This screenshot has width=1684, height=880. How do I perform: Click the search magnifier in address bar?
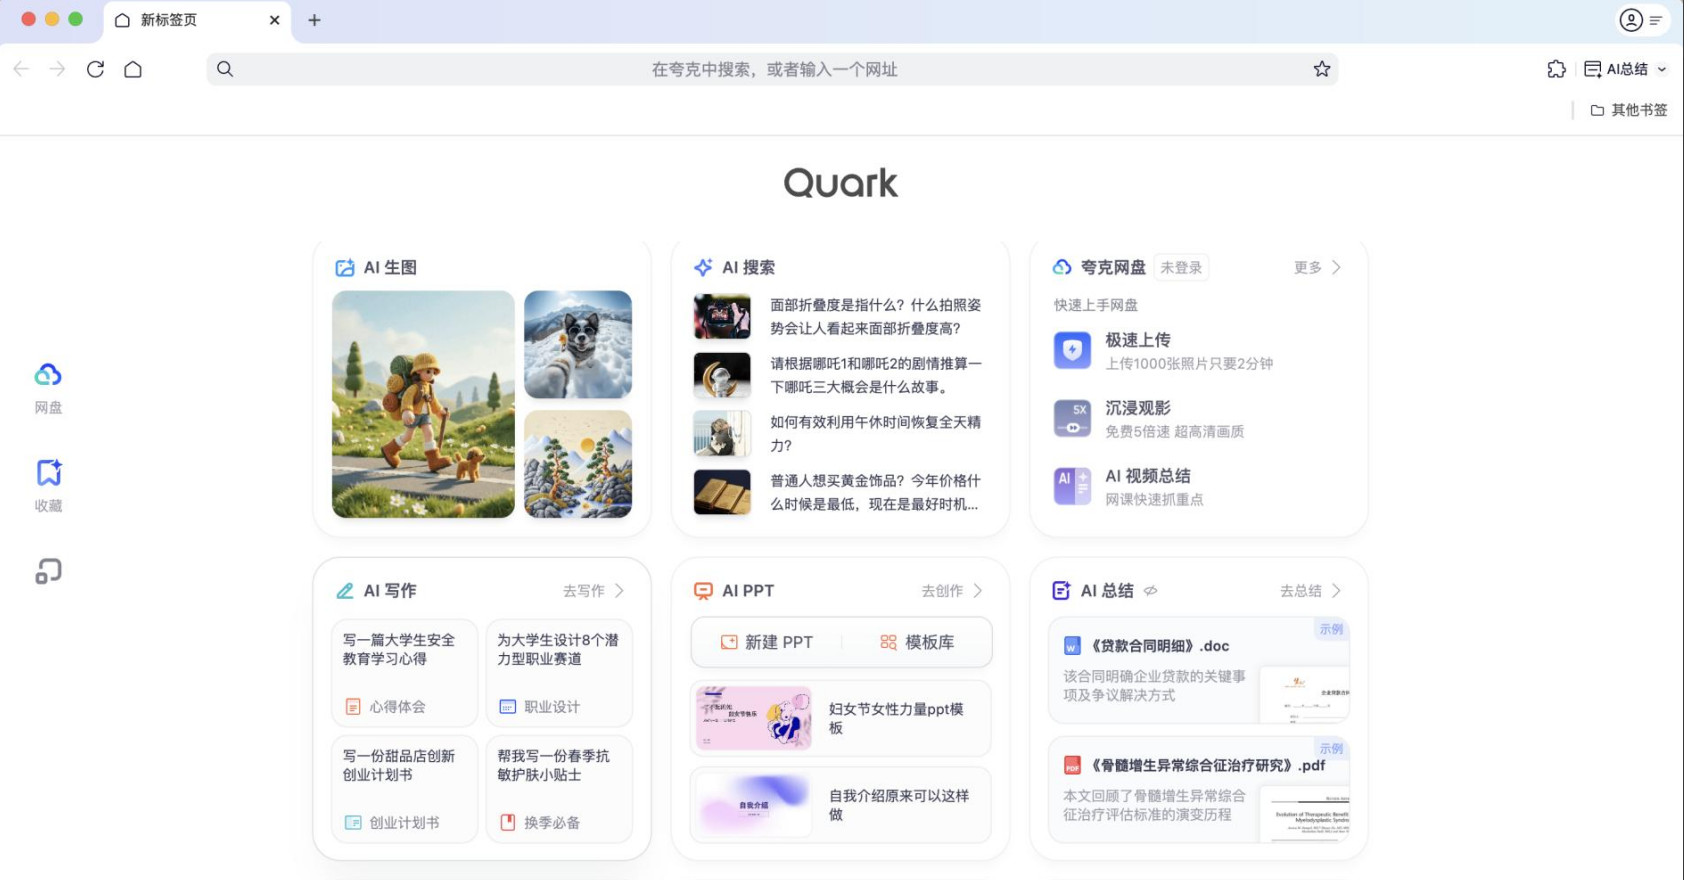(x=225, y=69)
